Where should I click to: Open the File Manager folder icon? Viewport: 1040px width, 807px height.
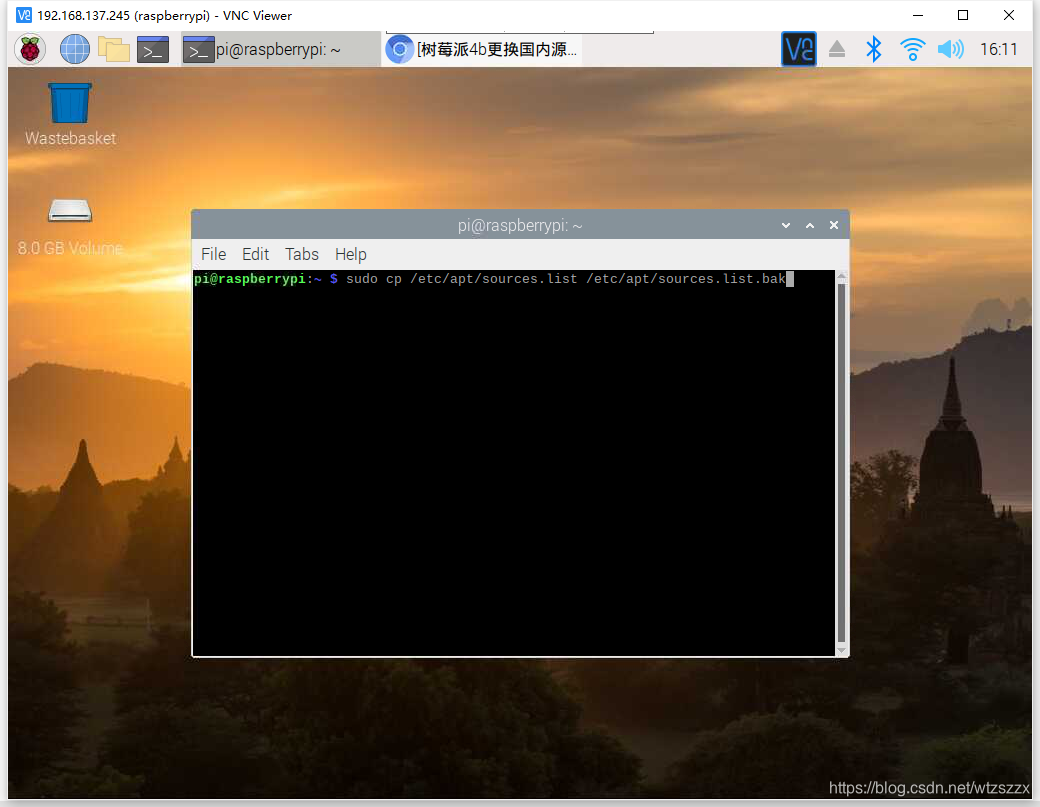(113, 49)
